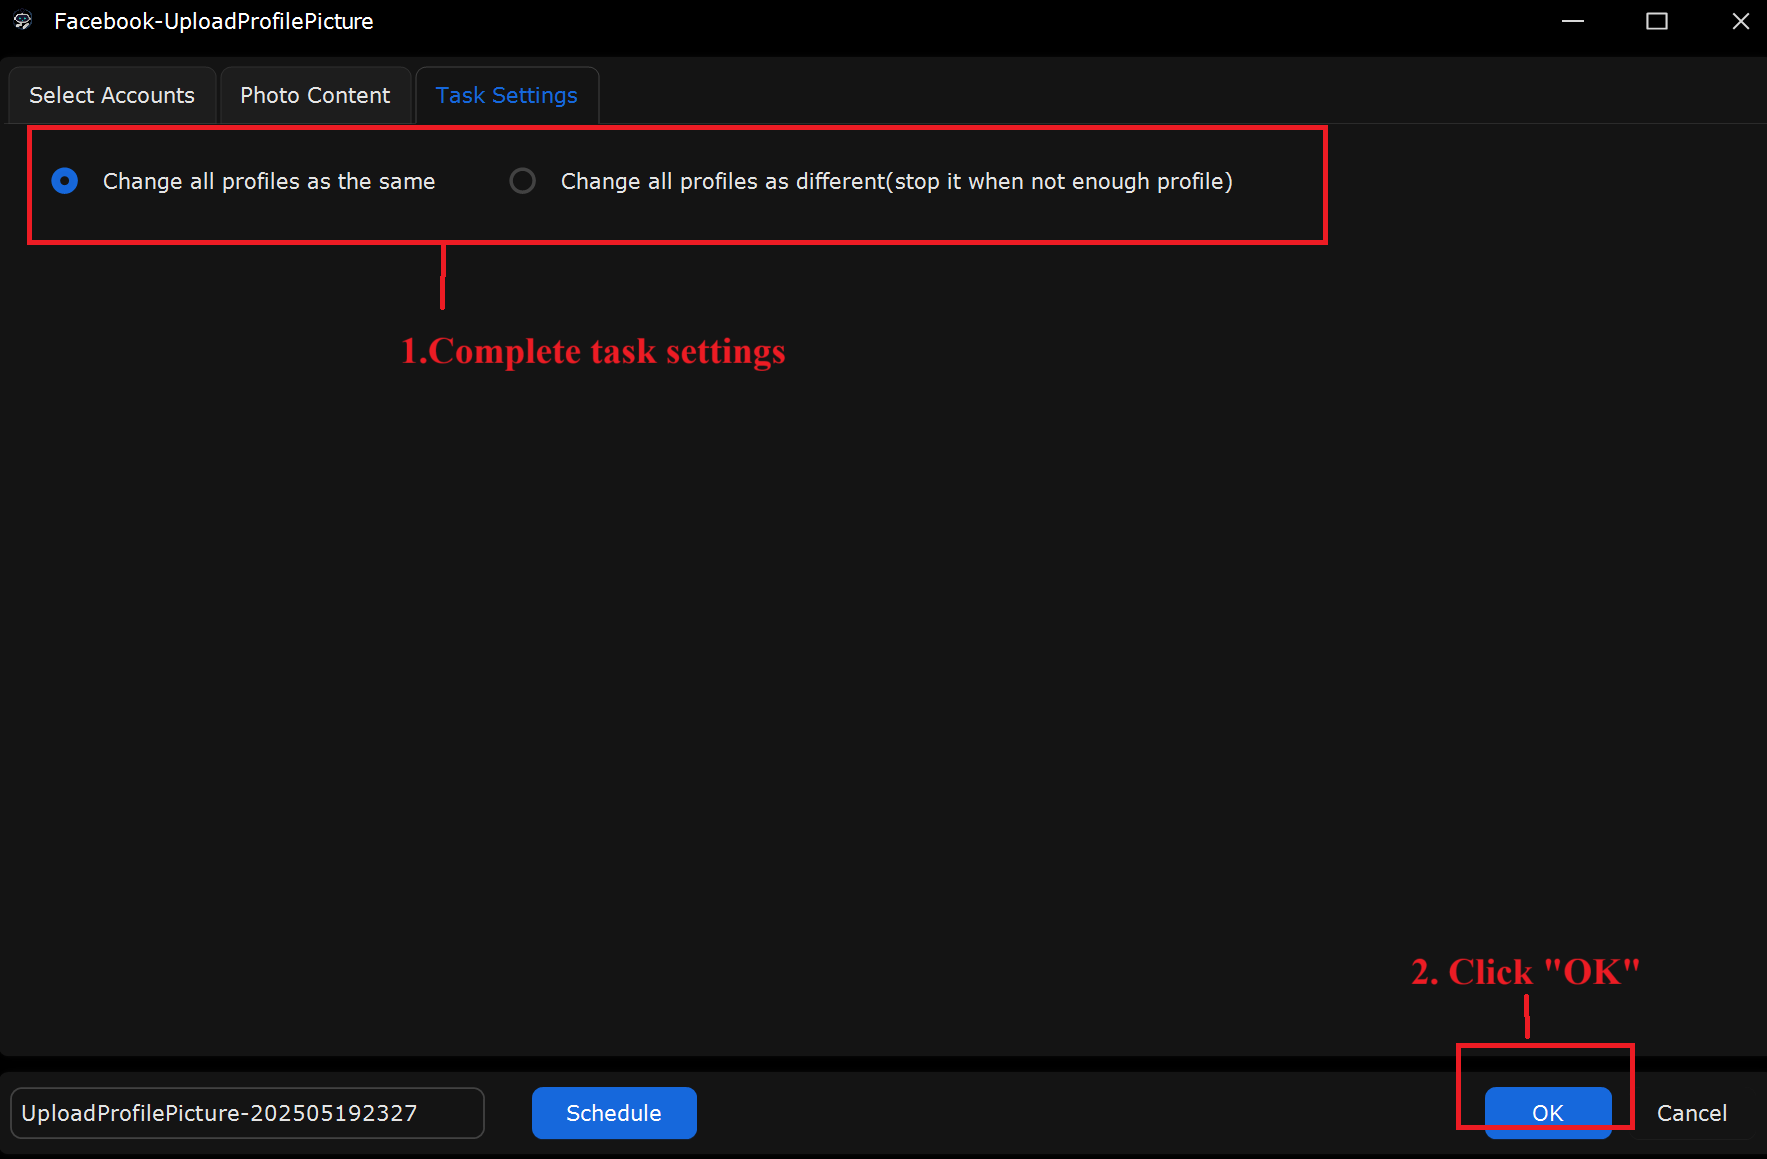
Task: Select 'Change all profiles as the same' radio
Action: (x=65, y=181)
